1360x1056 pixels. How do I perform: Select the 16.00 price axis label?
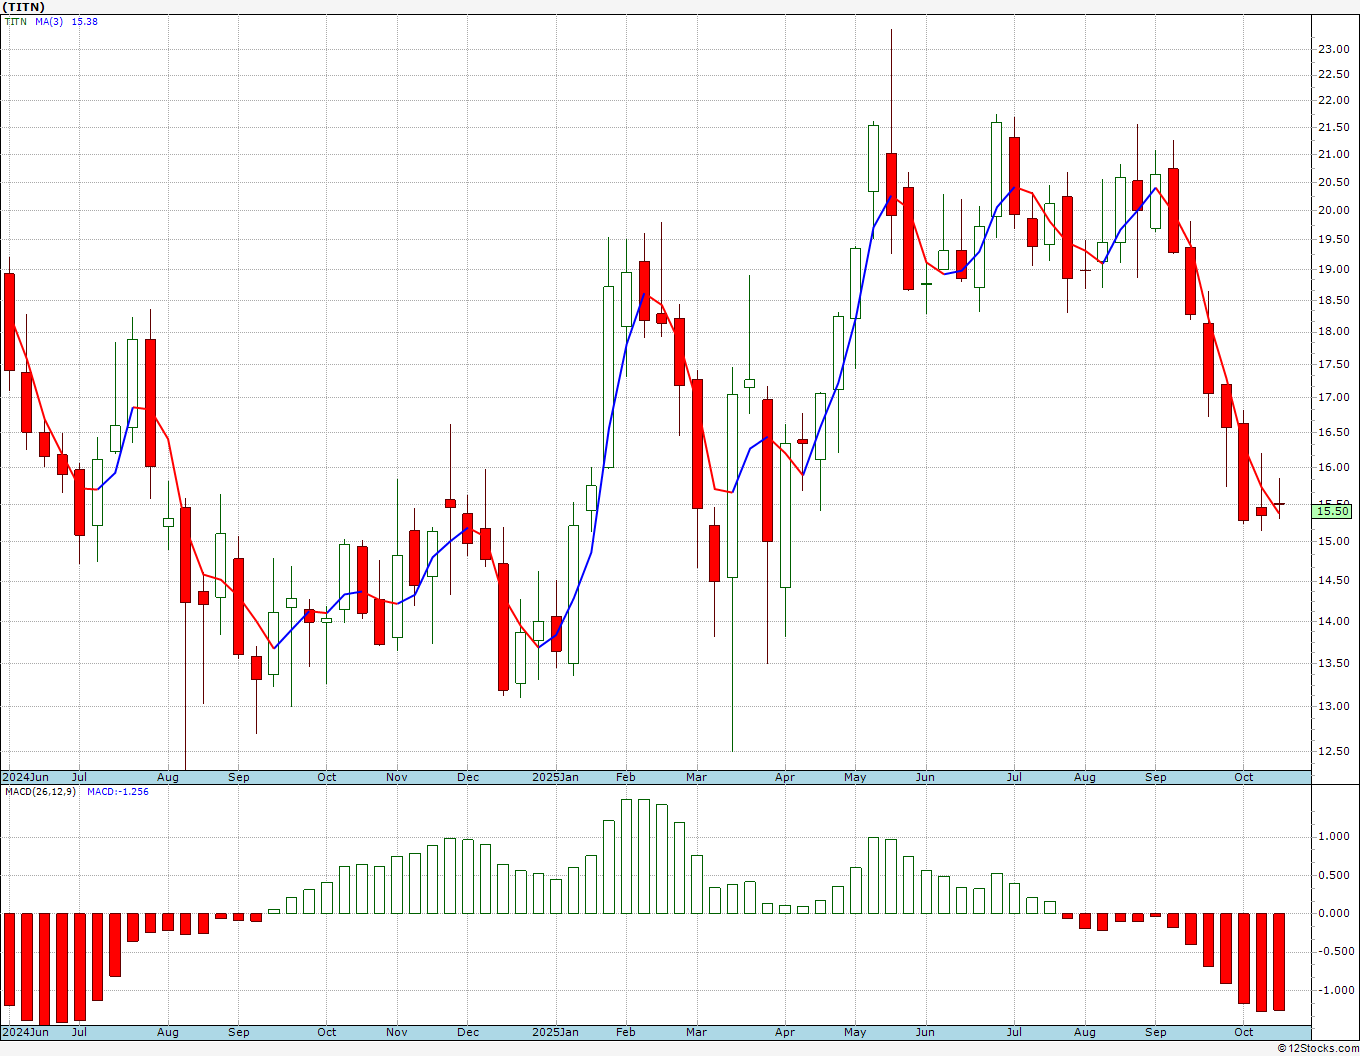coord(1332,468)
